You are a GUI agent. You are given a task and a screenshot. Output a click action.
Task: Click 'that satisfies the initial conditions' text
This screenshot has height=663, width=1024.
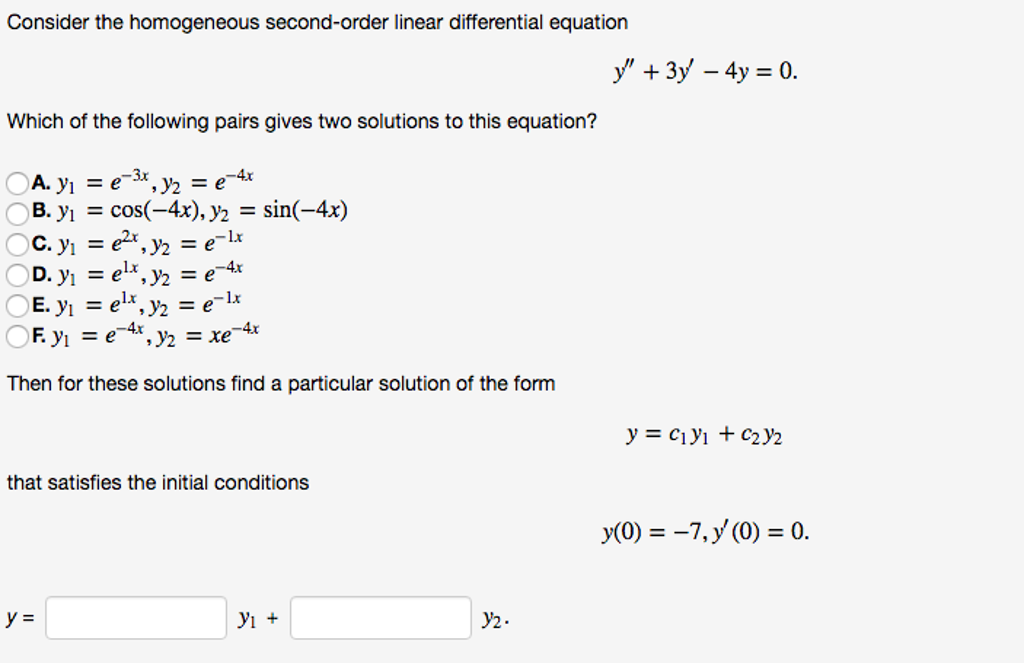pyautogui.click(x=158, y=483)
